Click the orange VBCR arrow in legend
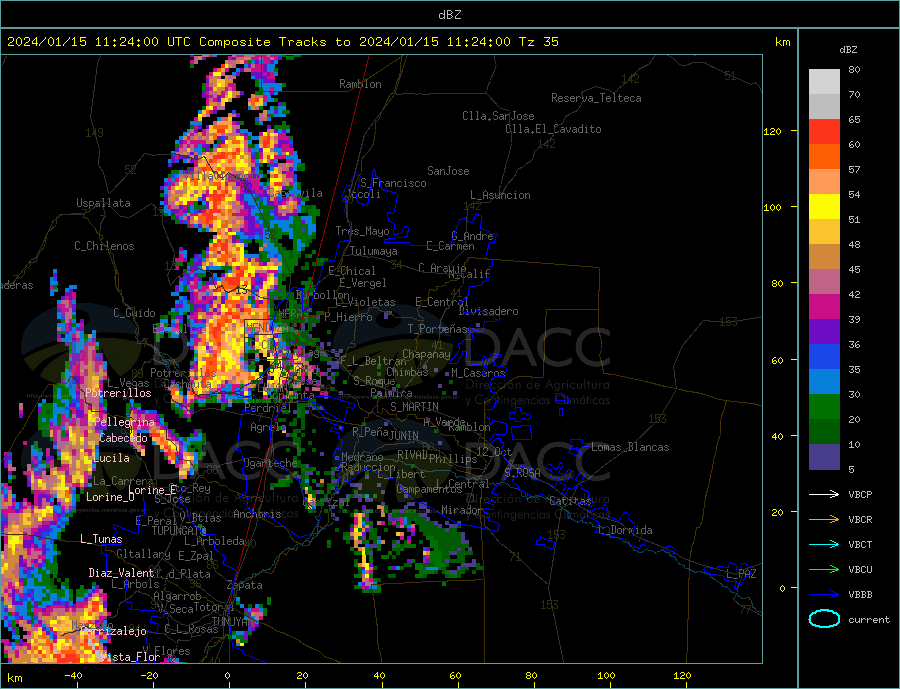This screenshot has width=900, height=689. pyautogui.click(x=824, y=520)
